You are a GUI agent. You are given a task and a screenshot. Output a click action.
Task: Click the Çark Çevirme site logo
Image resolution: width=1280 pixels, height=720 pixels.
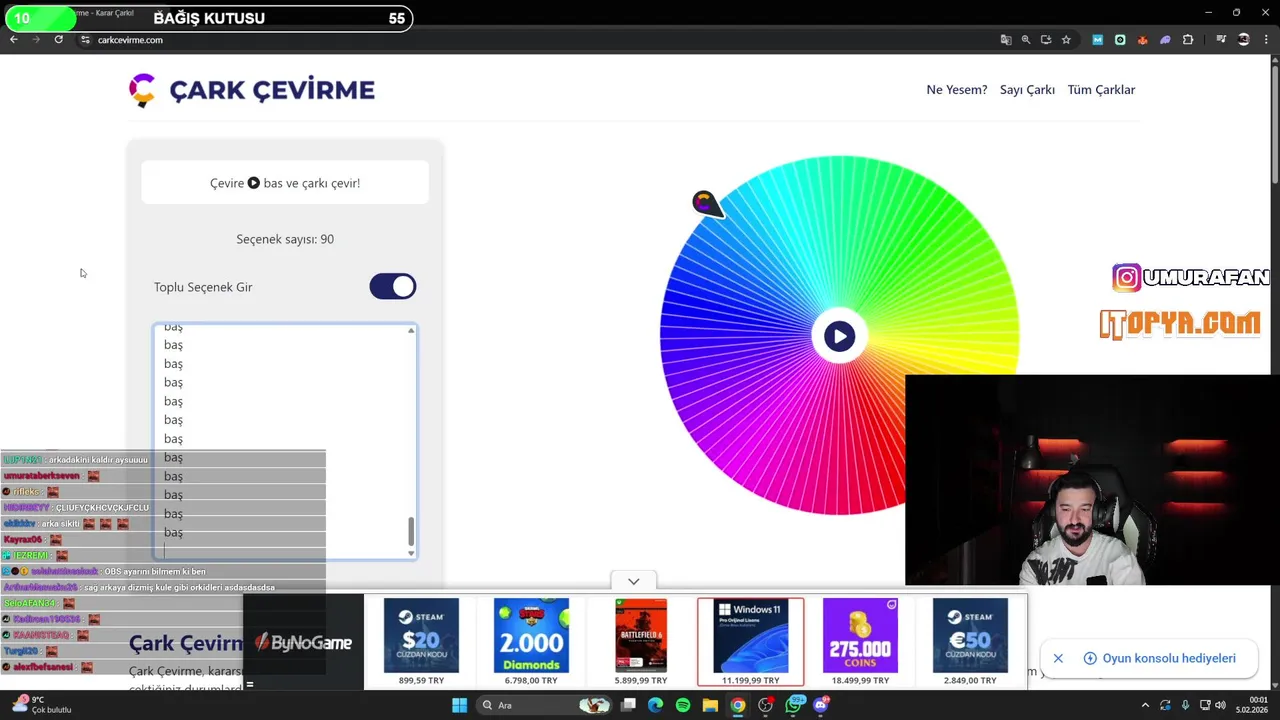point(252,90)
